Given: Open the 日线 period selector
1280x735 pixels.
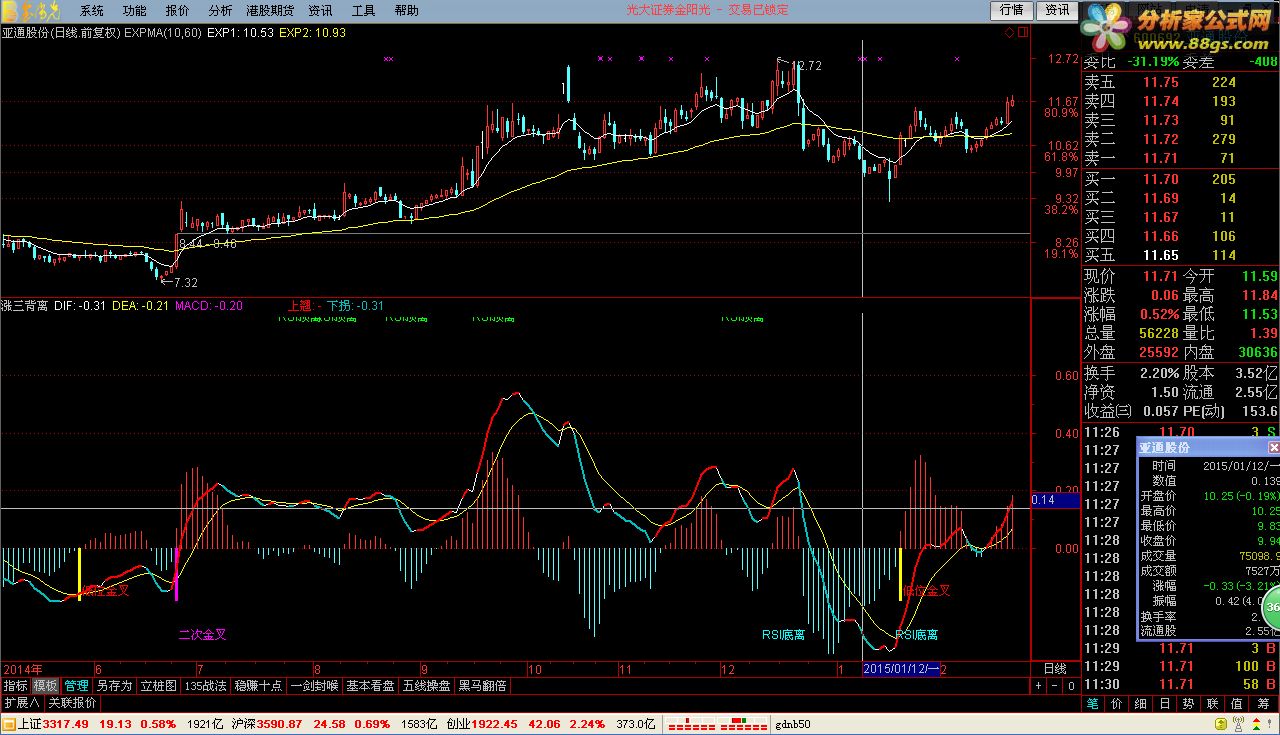Looking at the screenshot, I should click(x=1055, y=668).
